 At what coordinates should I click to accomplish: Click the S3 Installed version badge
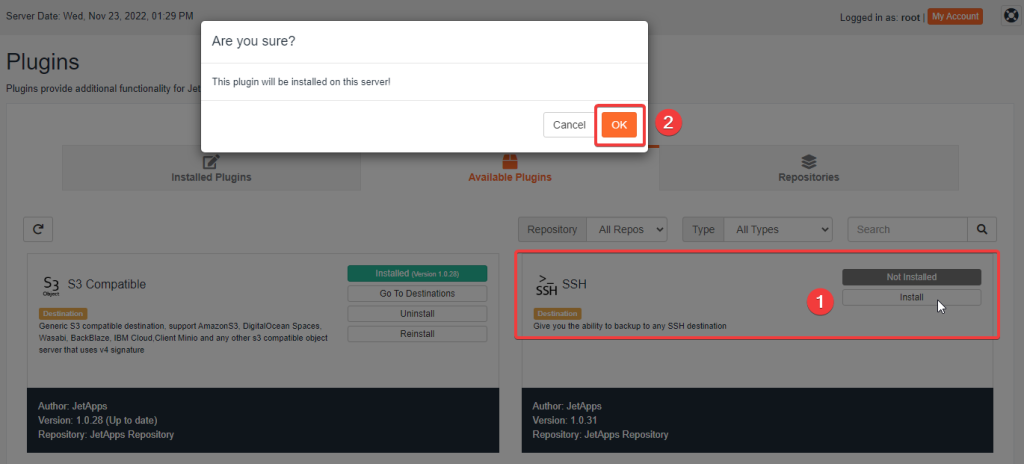pyautogui.click(x=417, y=273)
